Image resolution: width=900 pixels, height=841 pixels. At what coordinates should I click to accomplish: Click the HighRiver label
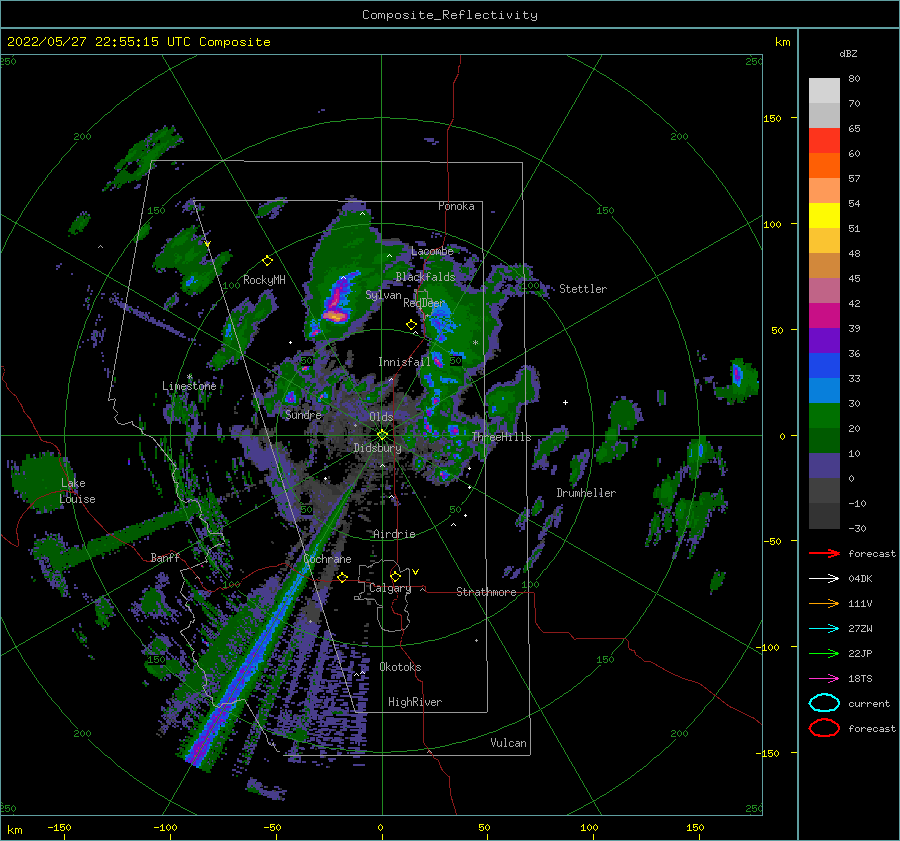tap(415, 702)
